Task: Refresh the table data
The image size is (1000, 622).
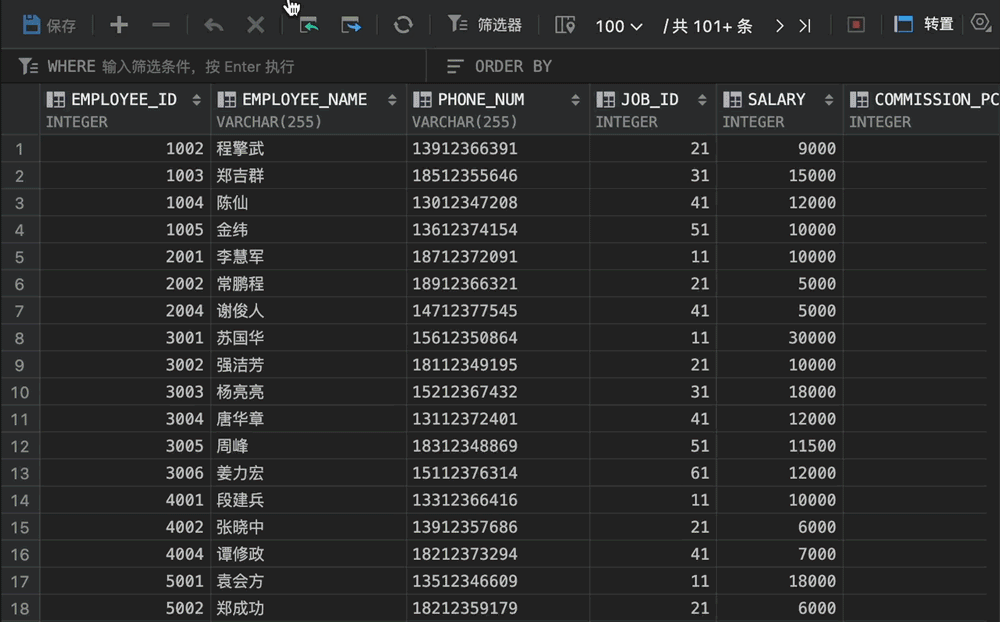Action: 402,25
